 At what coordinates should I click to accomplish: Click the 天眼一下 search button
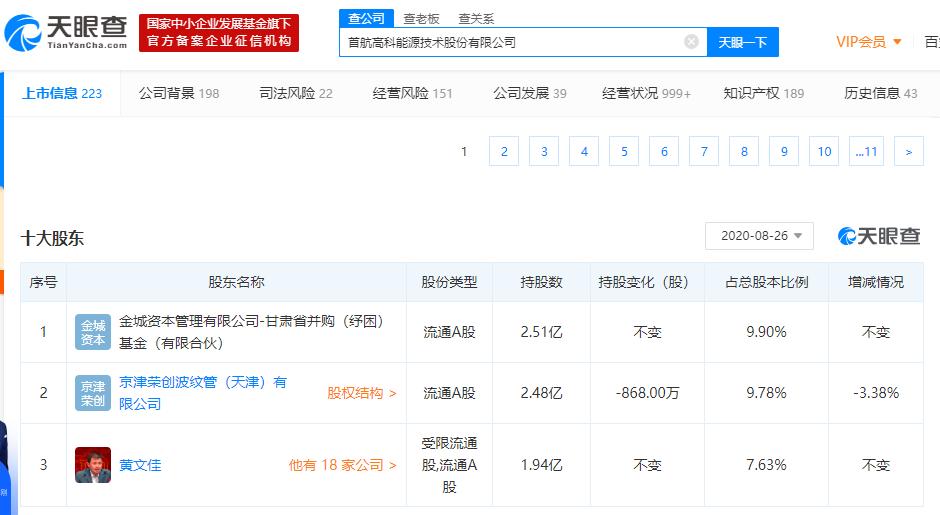pyautogui.click(x=743, y=42)
